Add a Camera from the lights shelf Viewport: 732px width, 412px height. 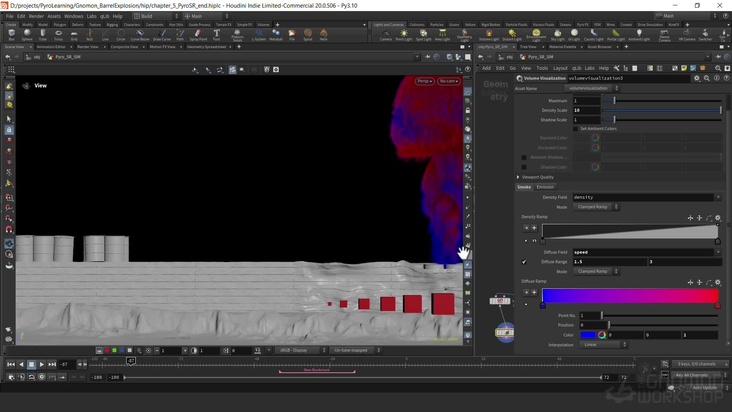pyautogui.click(x=386, y=35)
